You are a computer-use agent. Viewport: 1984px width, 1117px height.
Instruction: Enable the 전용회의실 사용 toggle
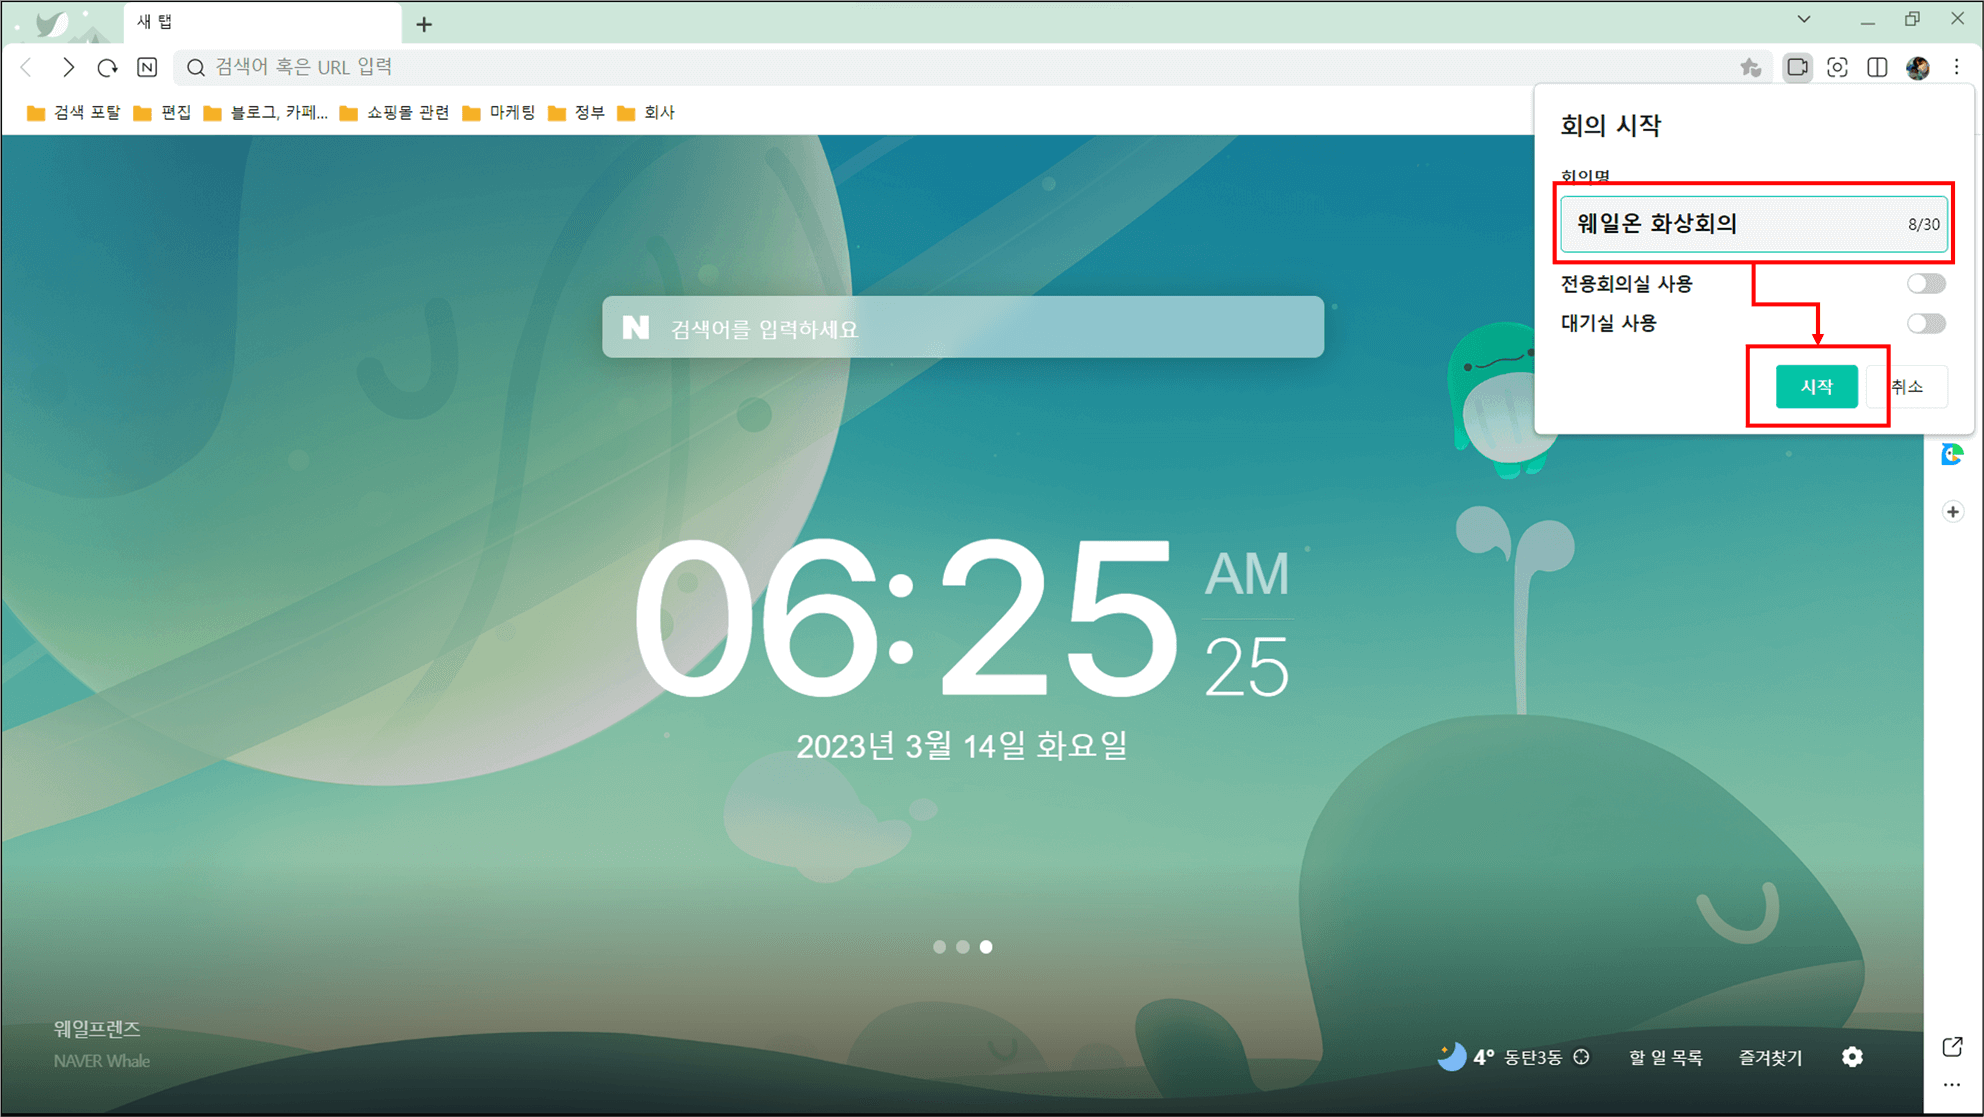[1925, 284]
